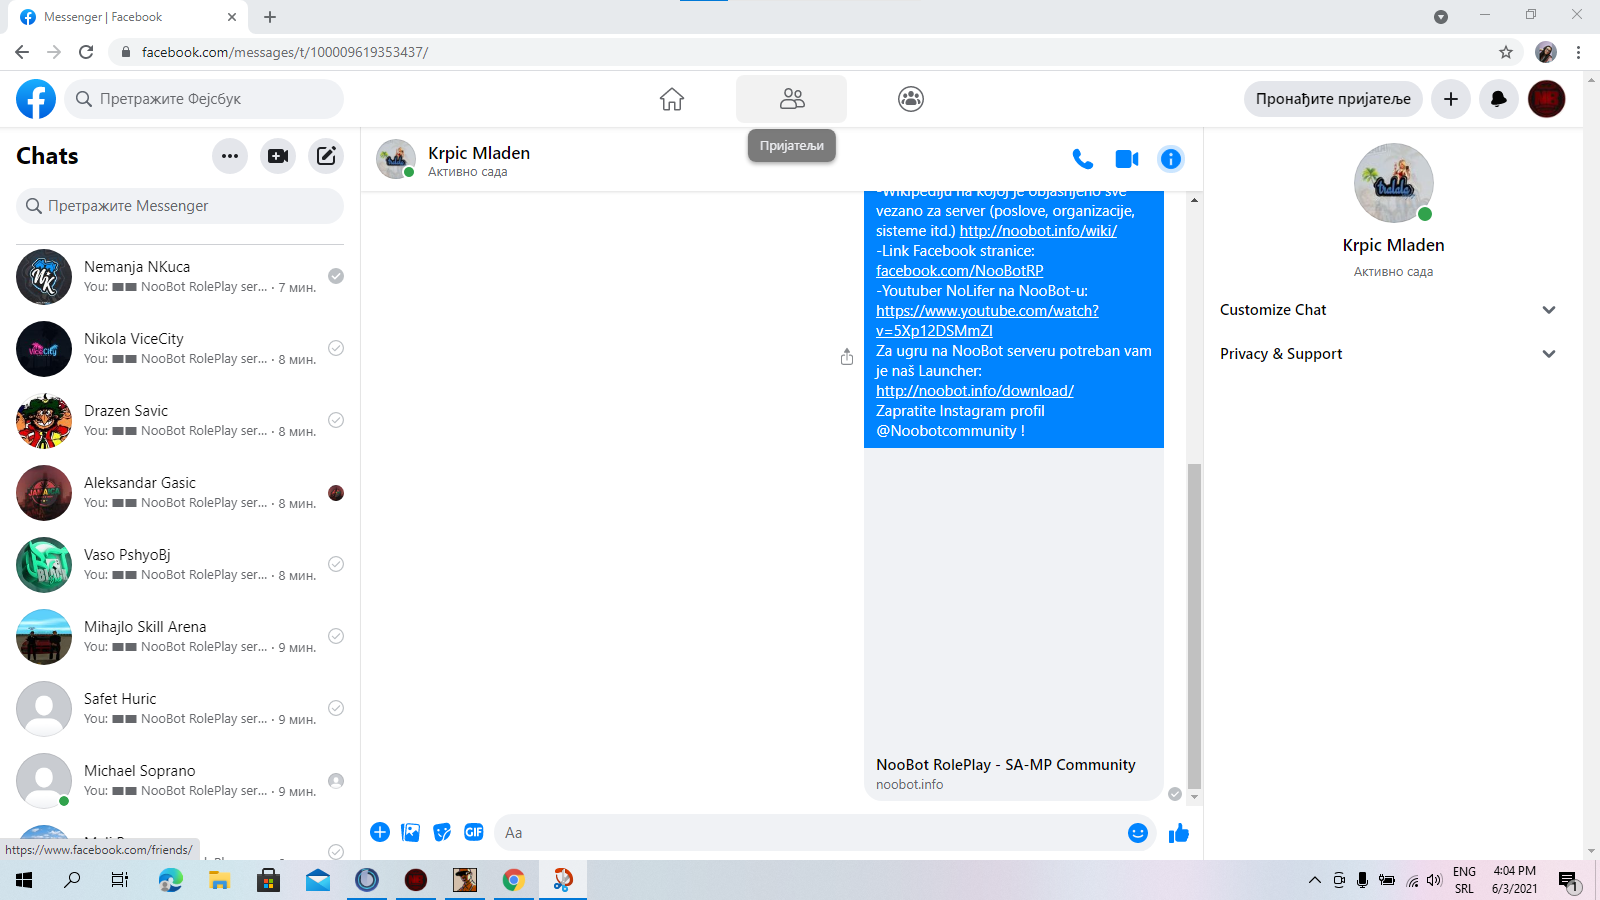The width and height of the screenshot is (1600, 900).
Task: Choose a sticker
Action: [442, 832]
